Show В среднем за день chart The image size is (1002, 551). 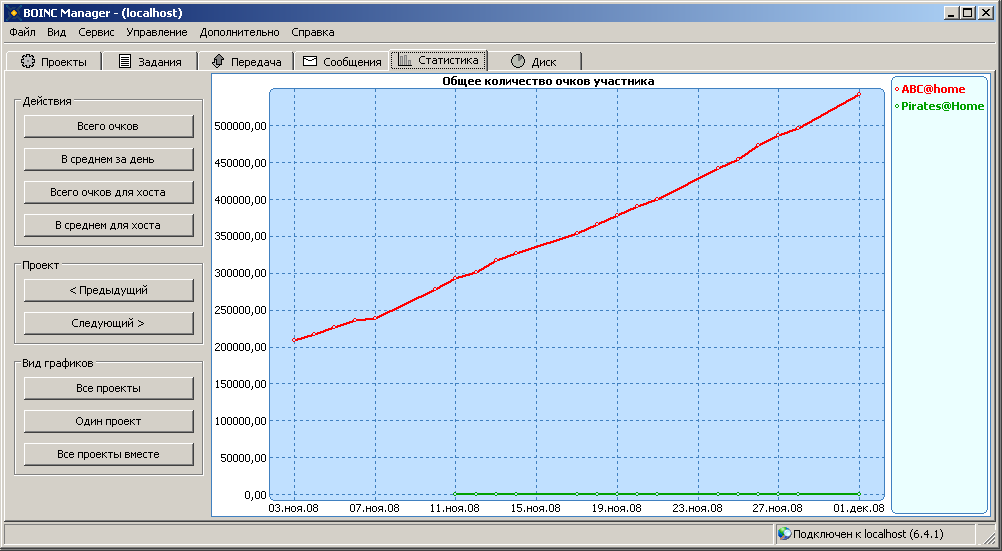(108, 159)
